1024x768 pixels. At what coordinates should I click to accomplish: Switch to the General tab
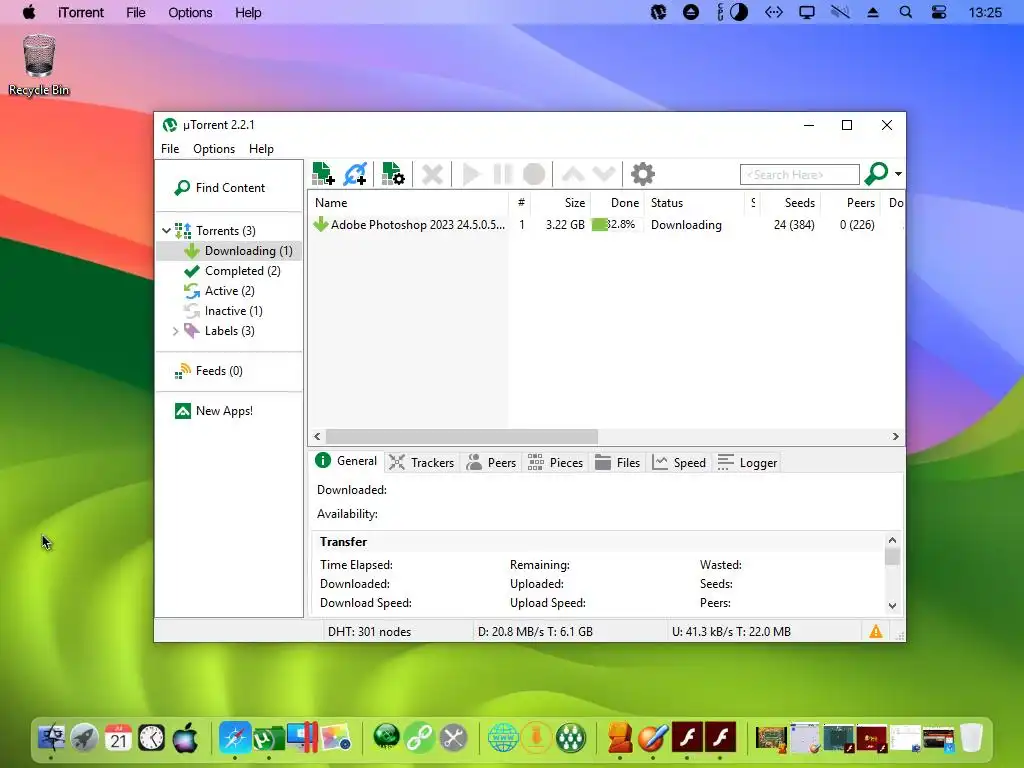pos(346,461)
